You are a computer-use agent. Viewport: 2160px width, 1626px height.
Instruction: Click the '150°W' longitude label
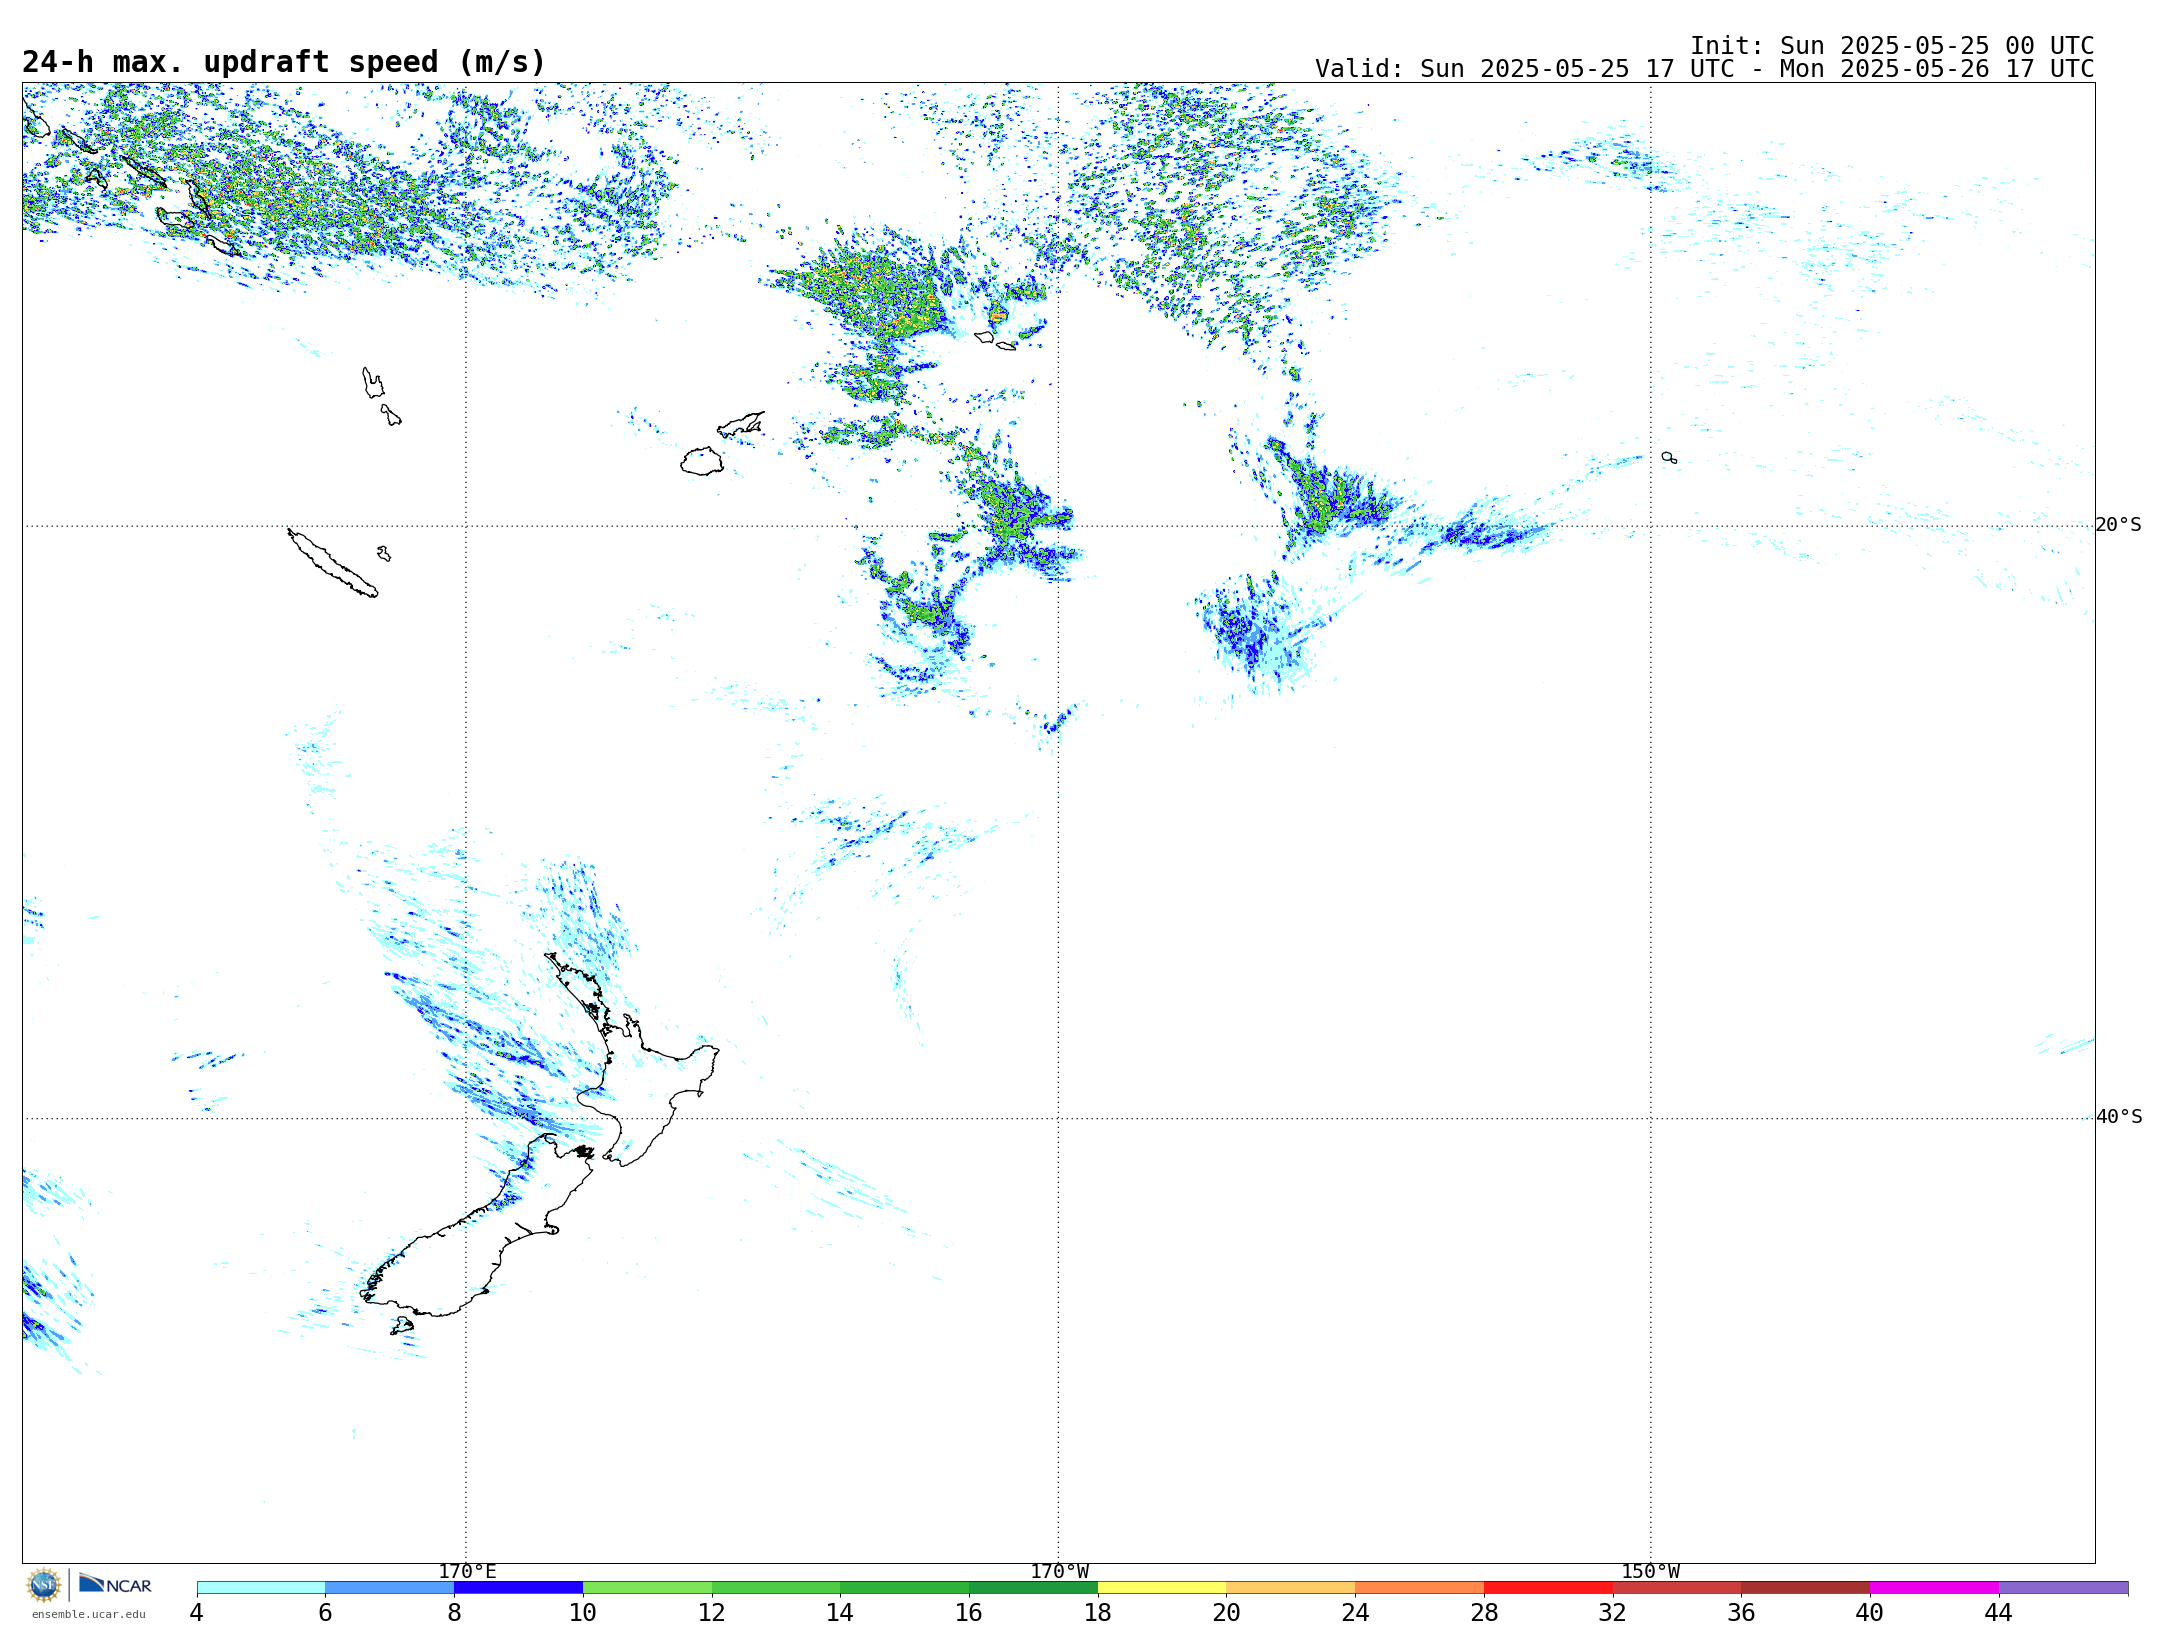pos(1650,1572)
